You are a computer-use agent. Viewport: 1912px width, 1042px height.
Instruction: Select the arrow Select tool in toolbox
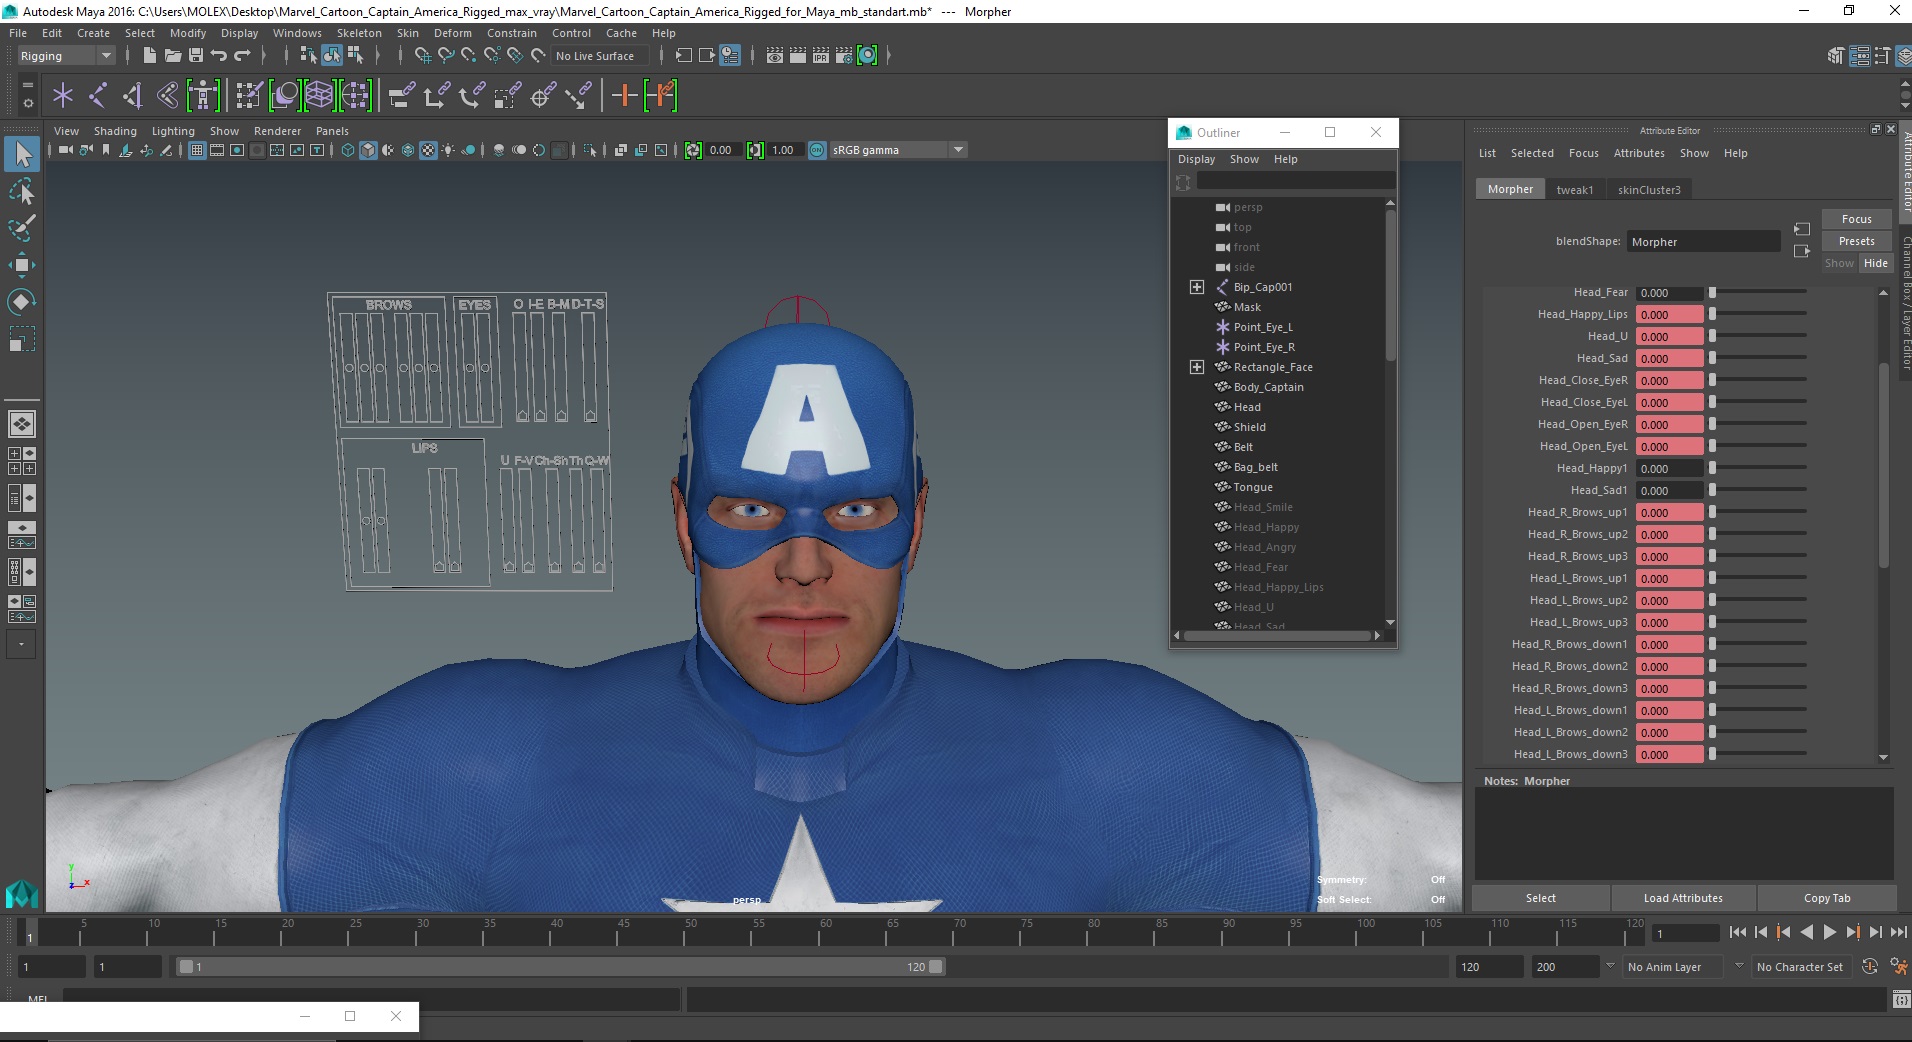[22, 154]
